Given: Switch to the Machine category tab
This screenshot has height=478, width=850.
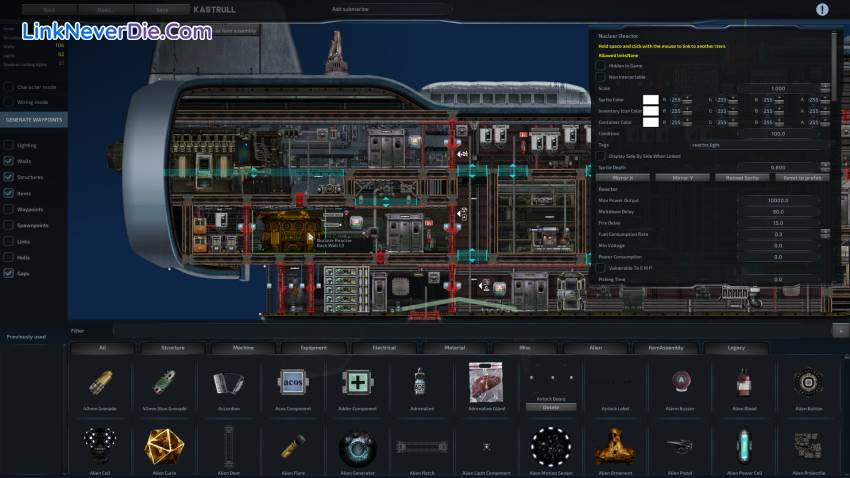Looking at the screenshot, I should click(243, 348).
